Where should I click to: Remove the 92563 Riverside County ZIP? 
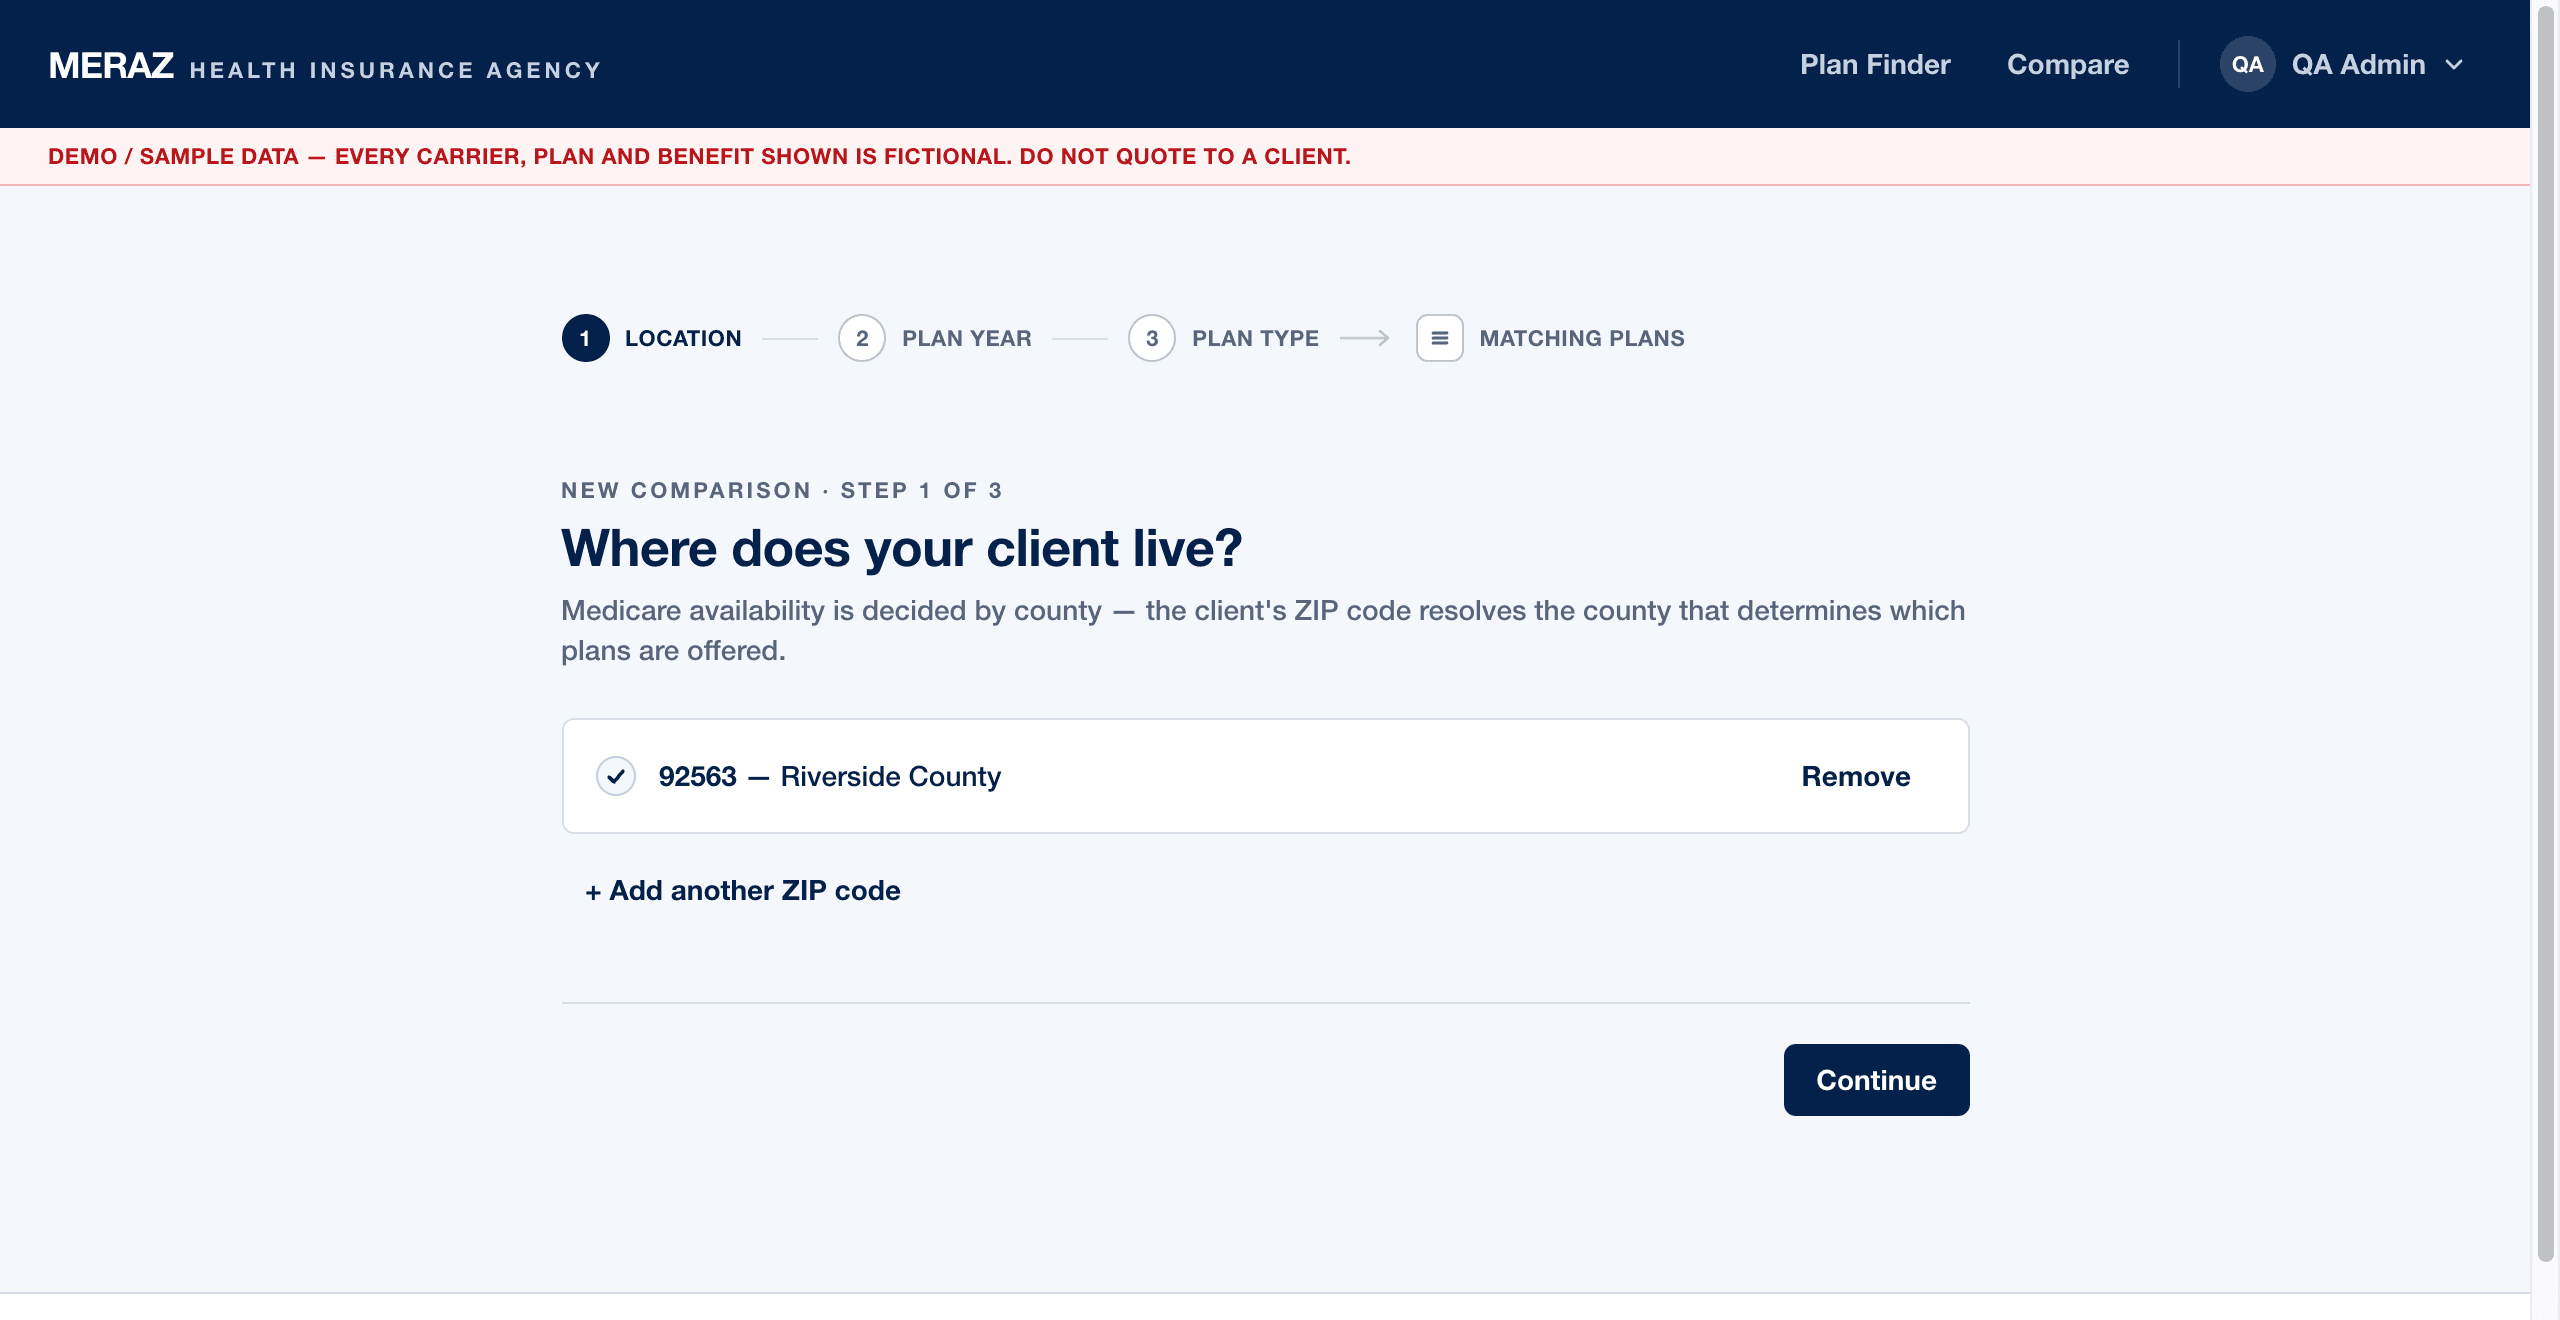click(1855, 776)
